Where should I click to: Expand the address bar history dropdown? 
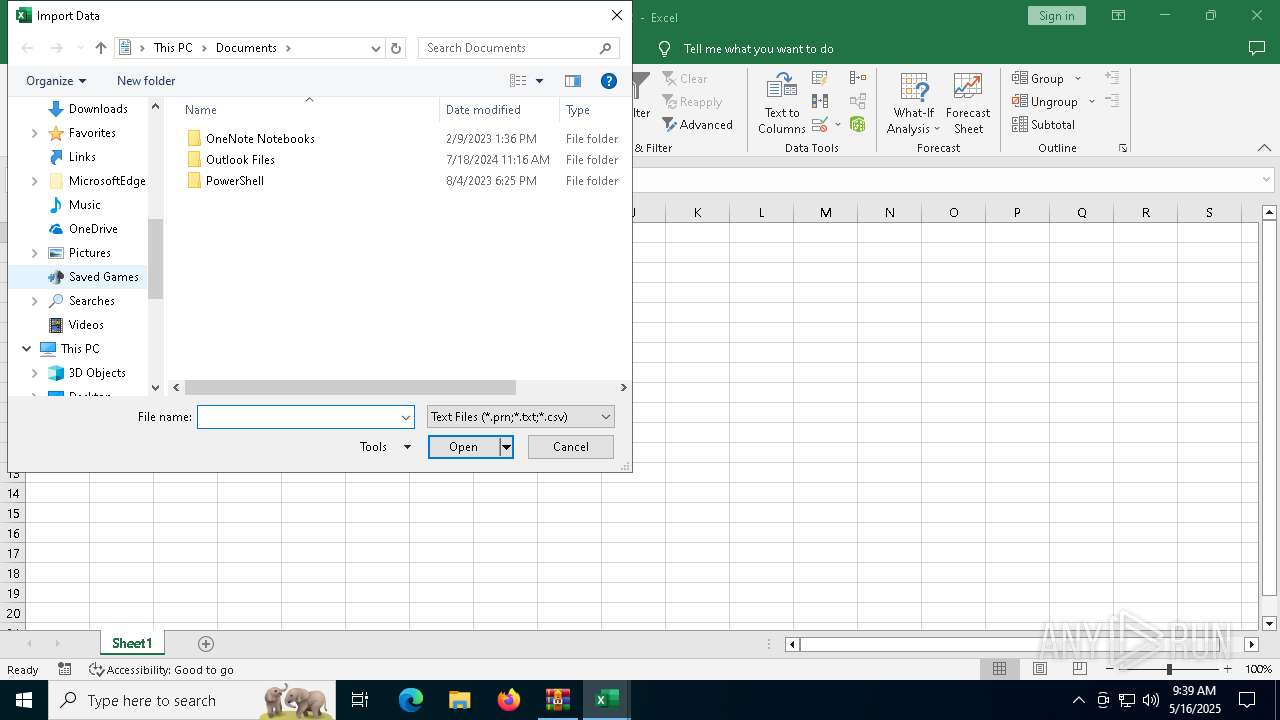pos(376,48)
